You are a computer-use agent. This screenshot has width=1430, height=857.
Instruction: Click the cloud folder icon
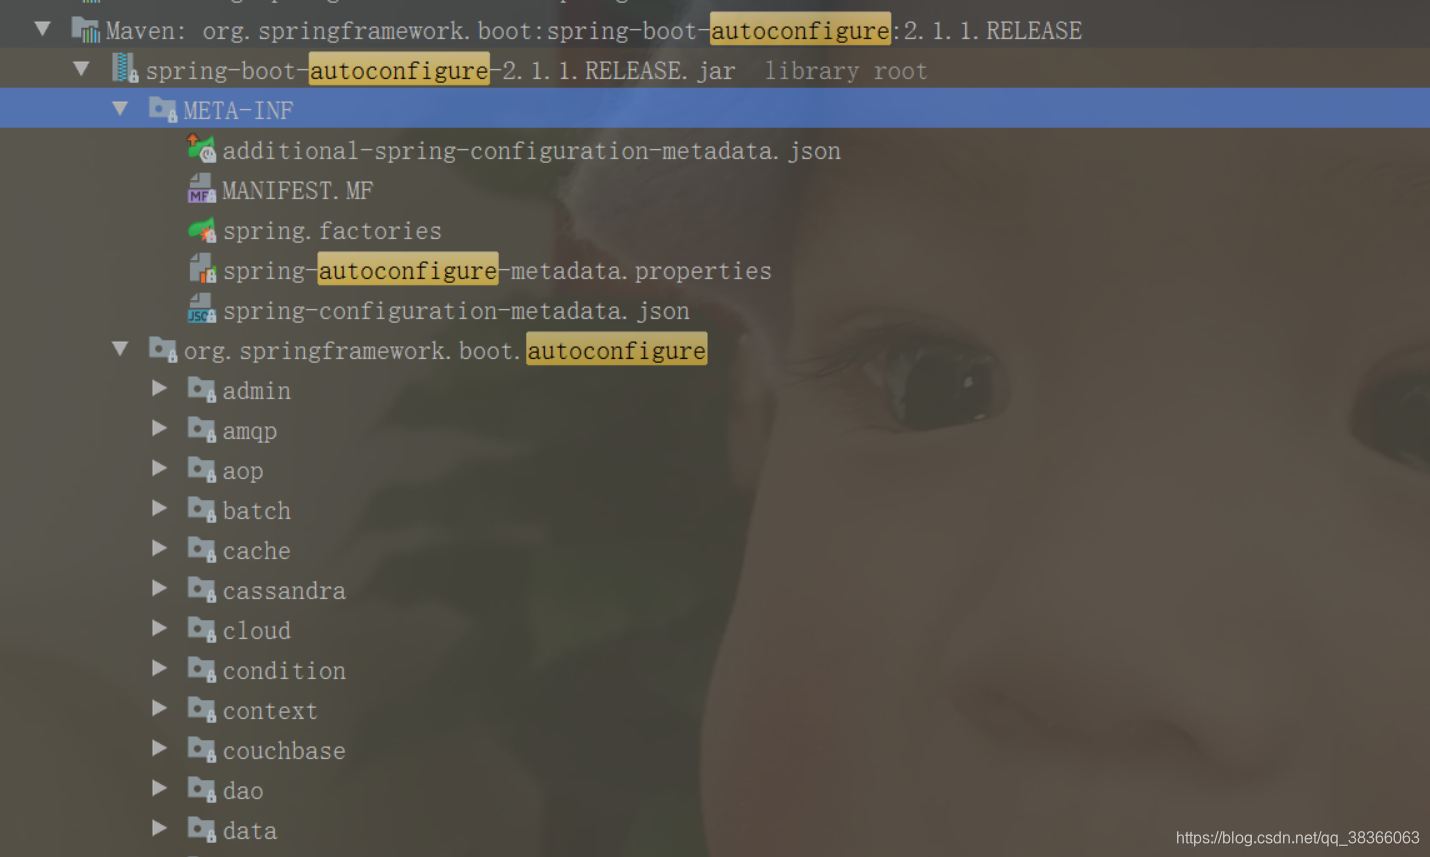(202, 629)
